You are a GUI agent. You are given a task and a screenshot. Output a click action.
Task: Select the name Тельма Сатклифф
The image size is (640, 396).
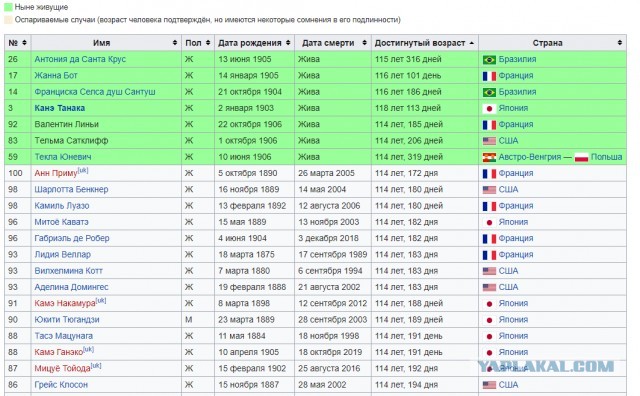(71, 141)
